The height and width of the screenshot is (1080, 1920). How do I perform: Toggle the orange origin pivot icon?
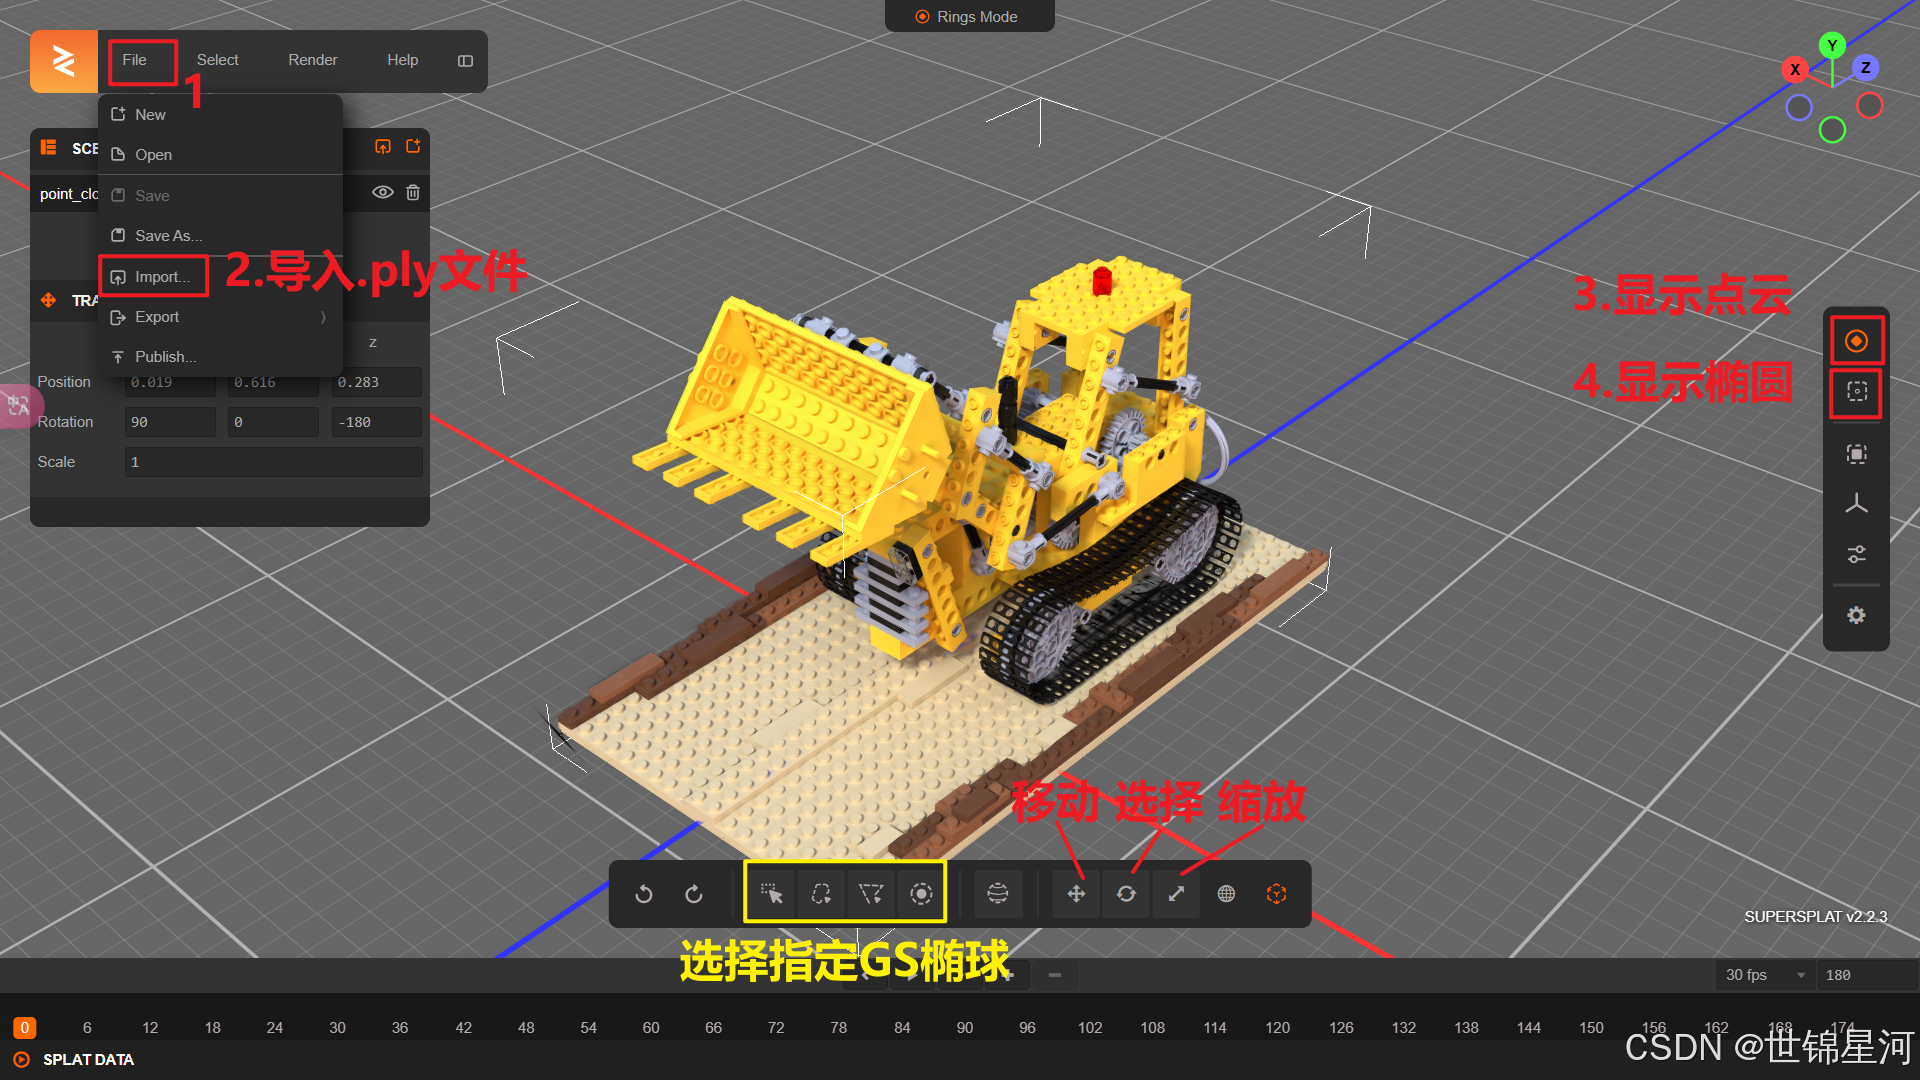pyautogui.click(x=1276, y=894)
